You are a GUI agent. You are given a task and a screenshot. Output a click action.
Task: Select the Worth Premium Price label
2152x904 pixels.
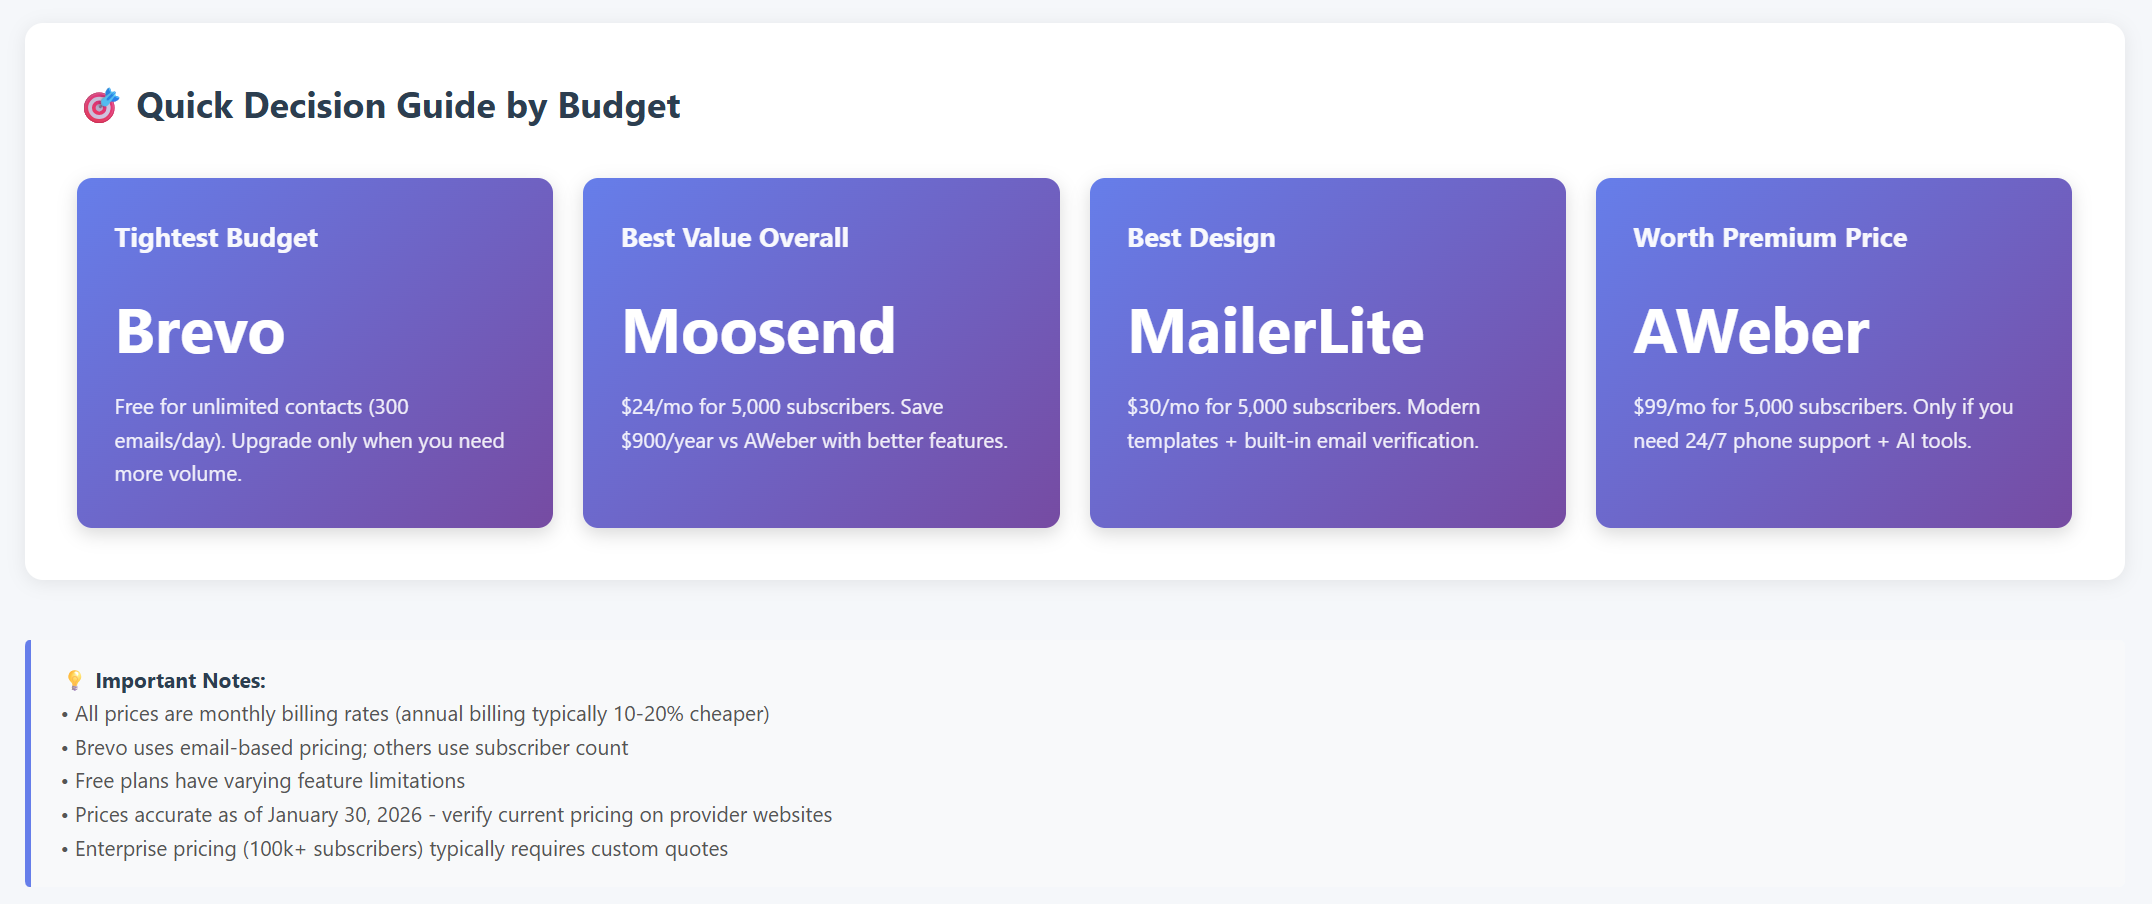1770,238
